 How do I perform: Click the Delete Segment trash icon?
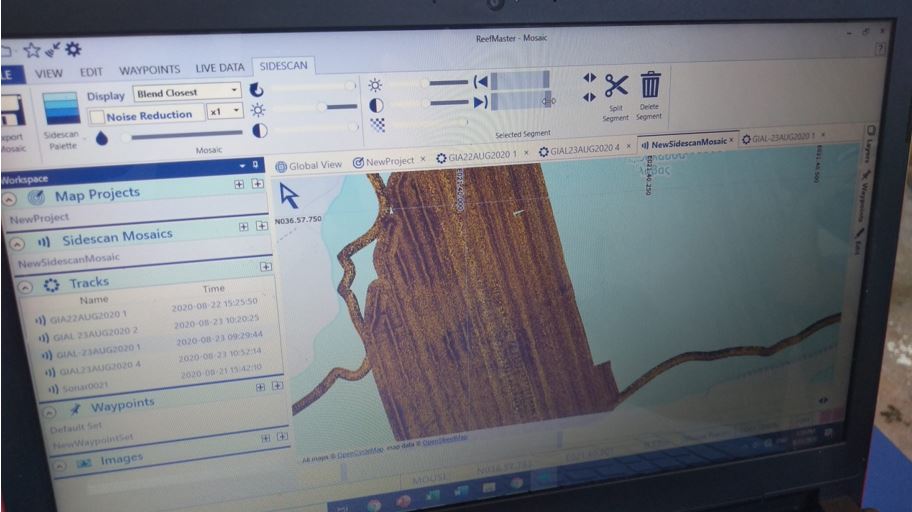tap(651, 84)
